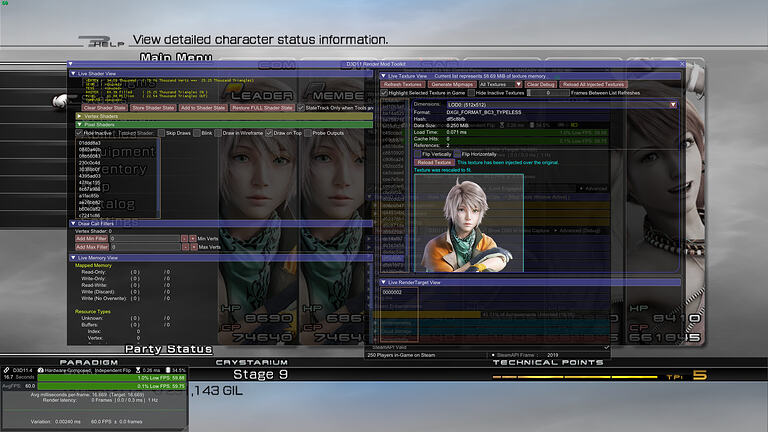Click the plus stepper for Max Verts

pyautogui.click(x=192, y=246)
